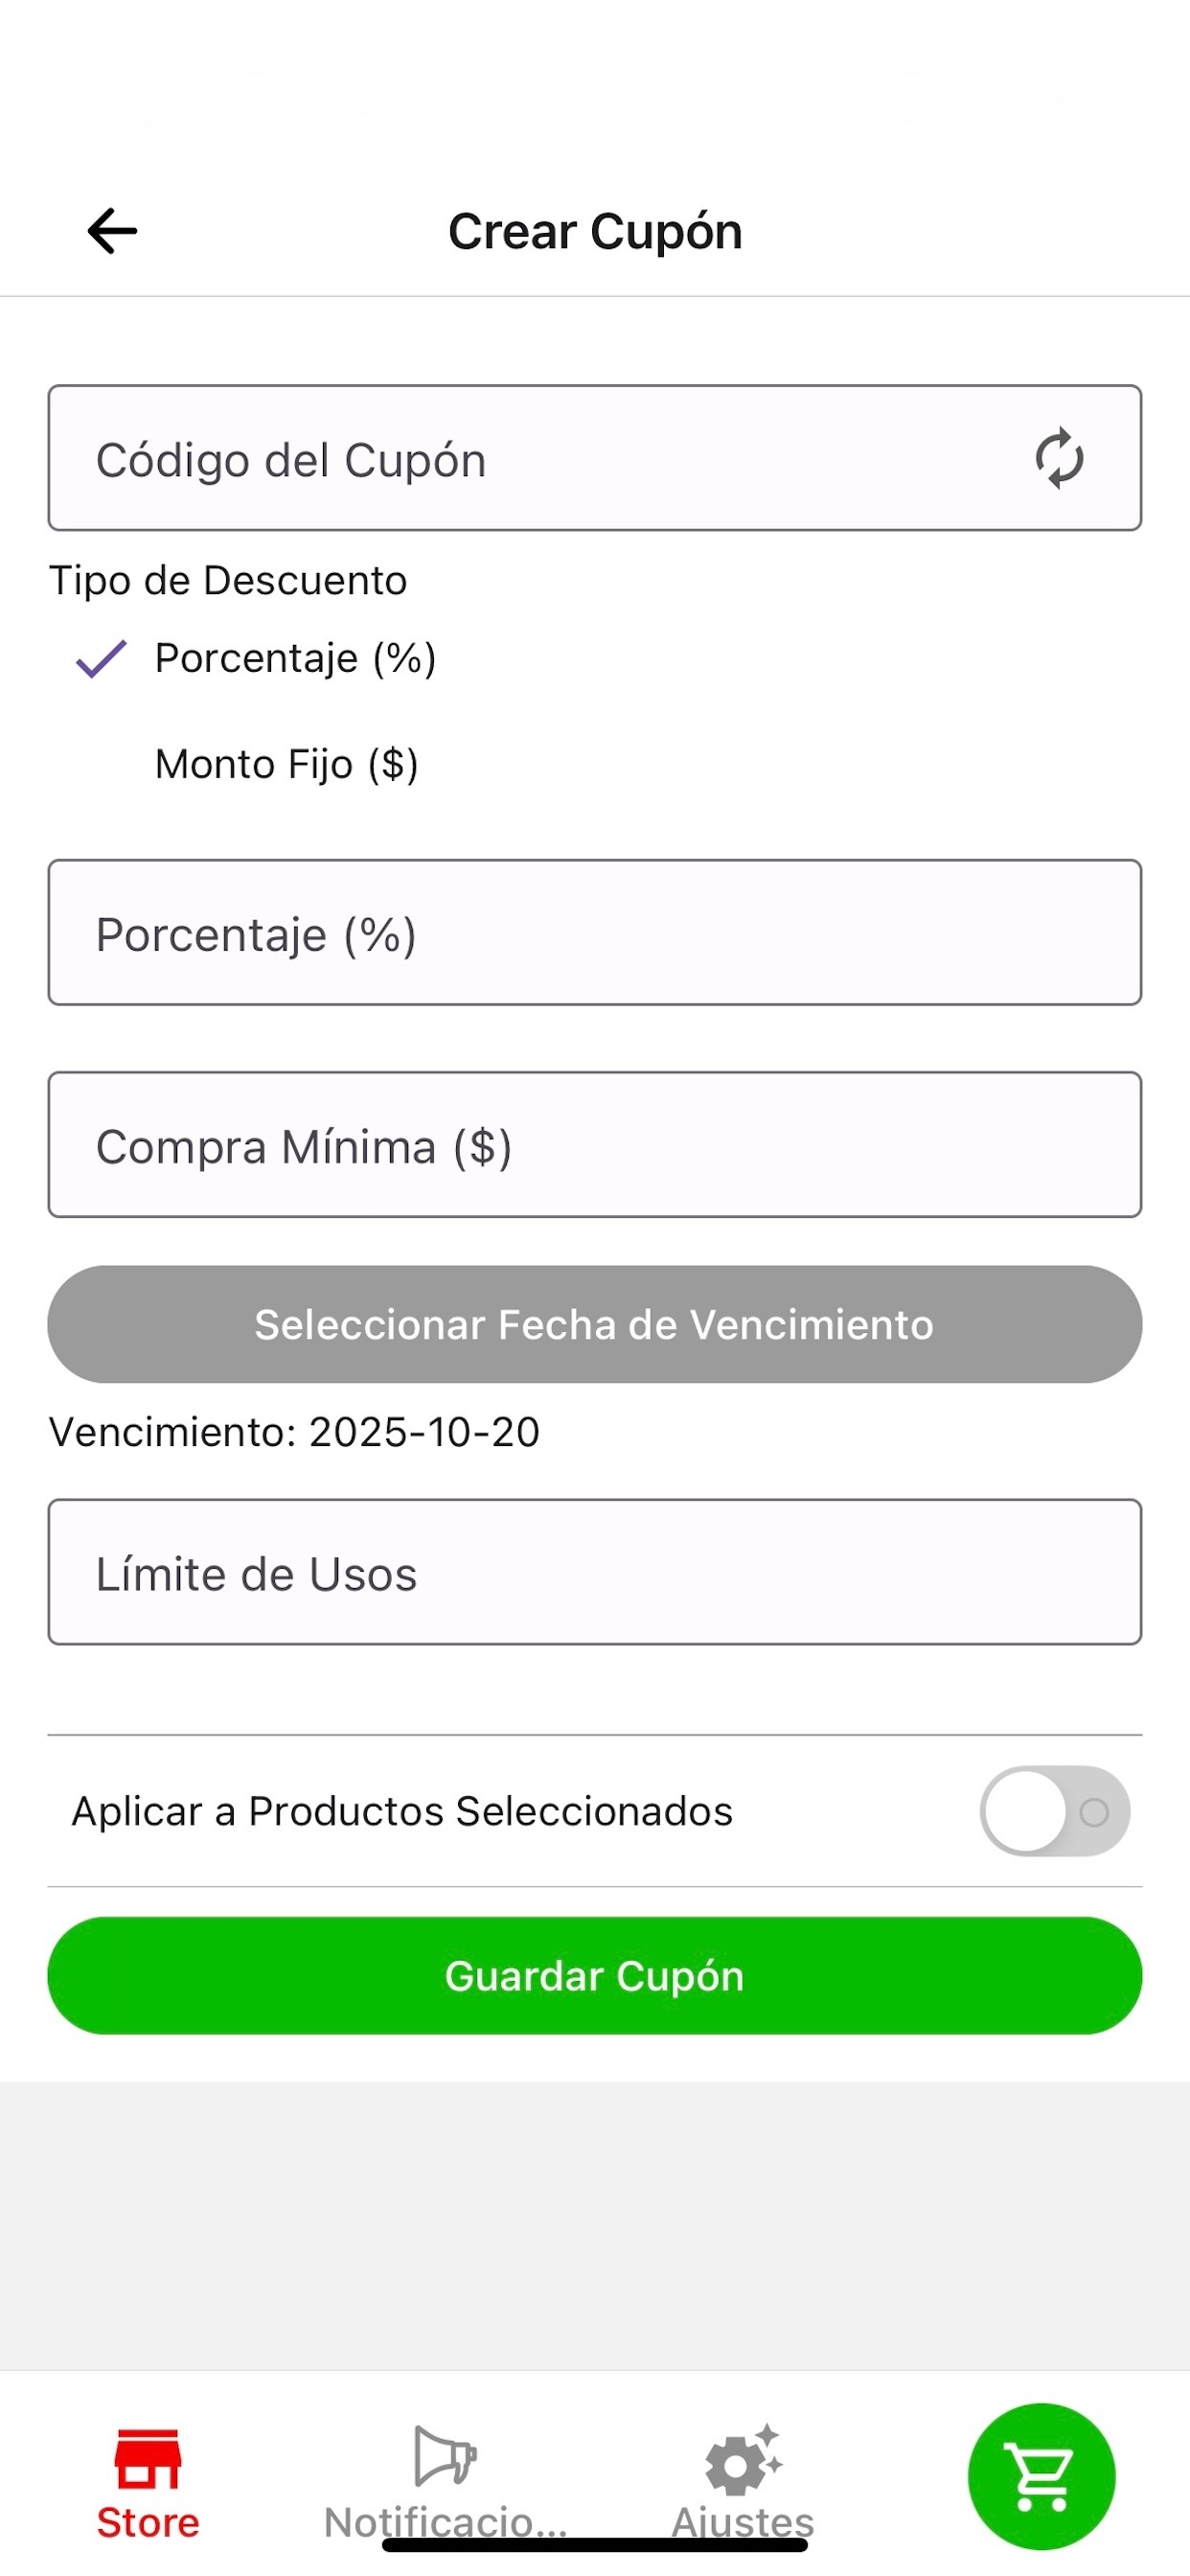Select the Monto Fijo ($) discount type
This screenshot has width=1190, height=2576.
click(287, 764)
